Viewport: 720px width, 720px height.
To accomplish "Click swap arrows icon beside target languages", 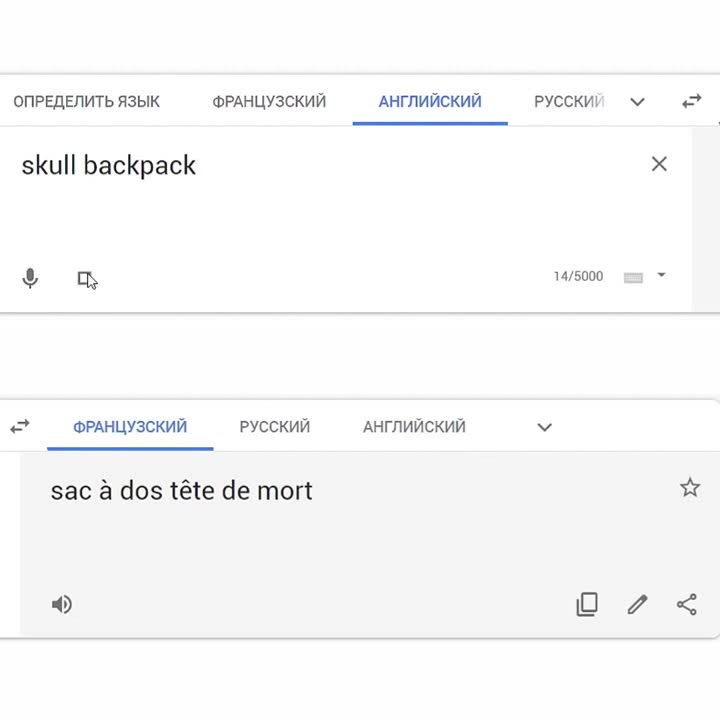I will [x=20, y=427].
